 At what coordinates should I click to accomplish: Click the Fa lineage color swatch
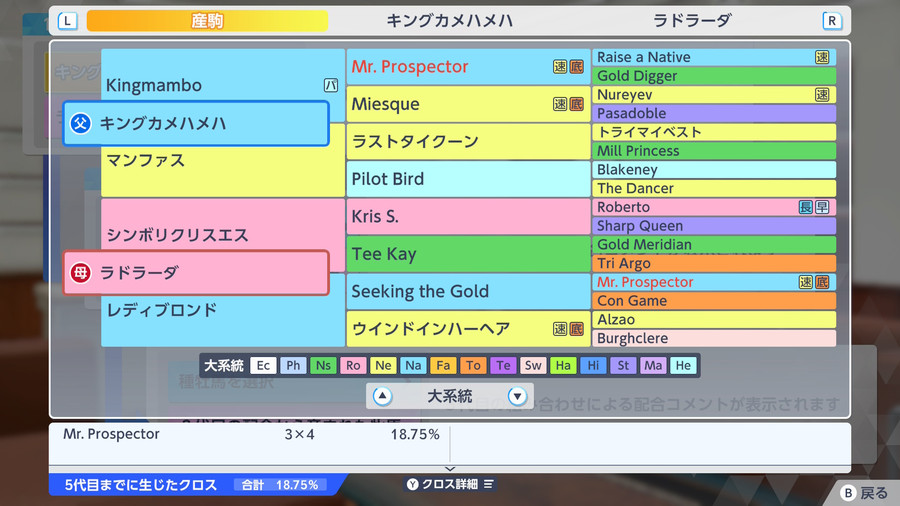(443, 365)
